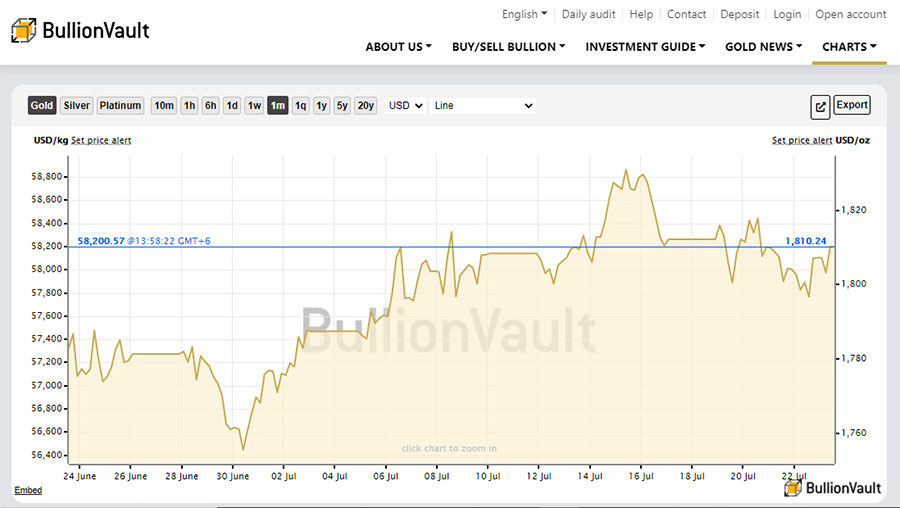
Task: Set time range to 20y
Action: tap(366, 106)
